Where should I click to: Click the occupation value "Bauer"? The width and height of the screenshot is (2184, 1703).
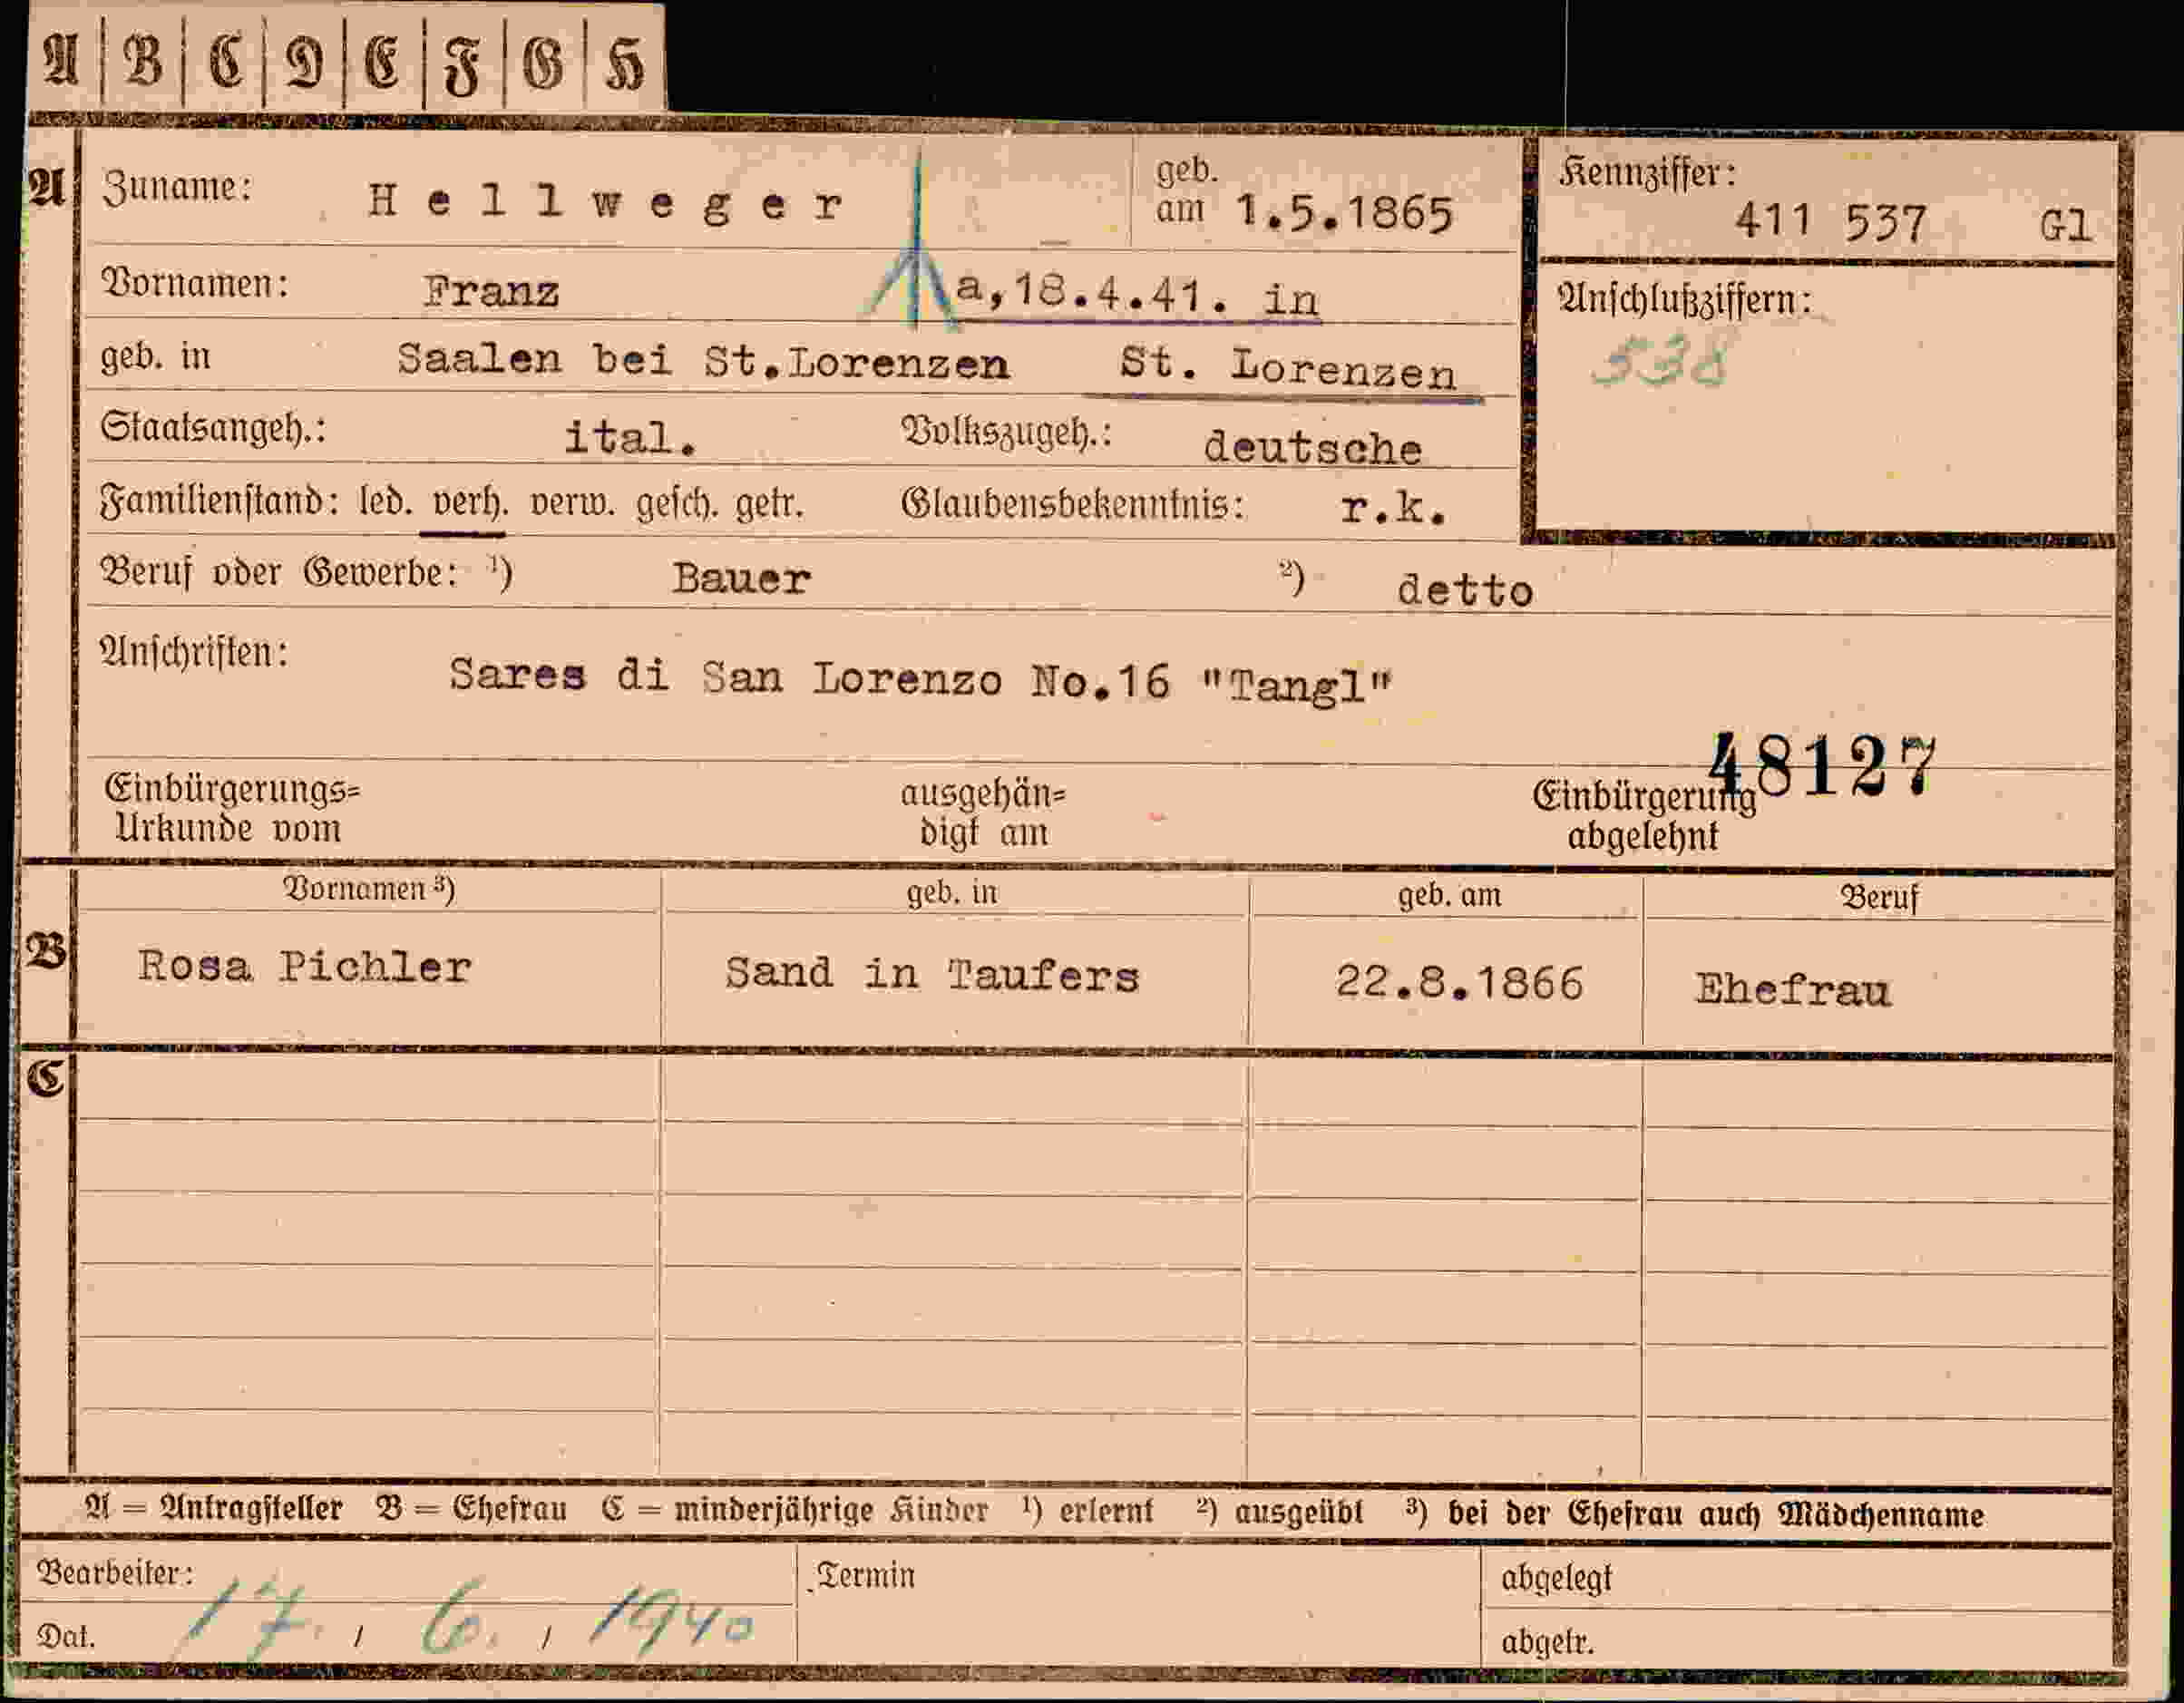coord(741,579)
